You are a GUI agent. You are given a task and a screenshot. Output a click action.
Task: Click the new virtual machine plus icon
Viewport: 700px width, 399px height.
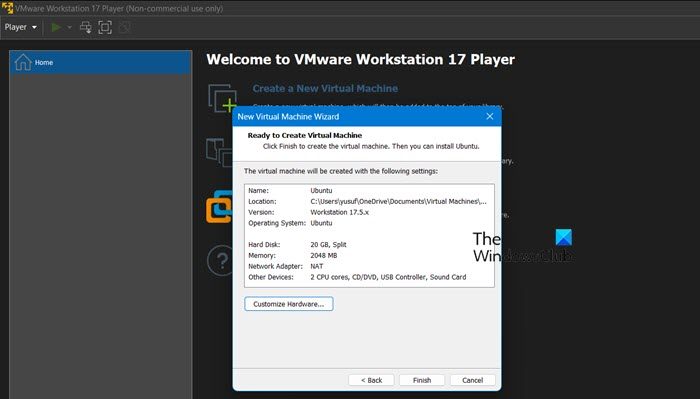point(222,98)
